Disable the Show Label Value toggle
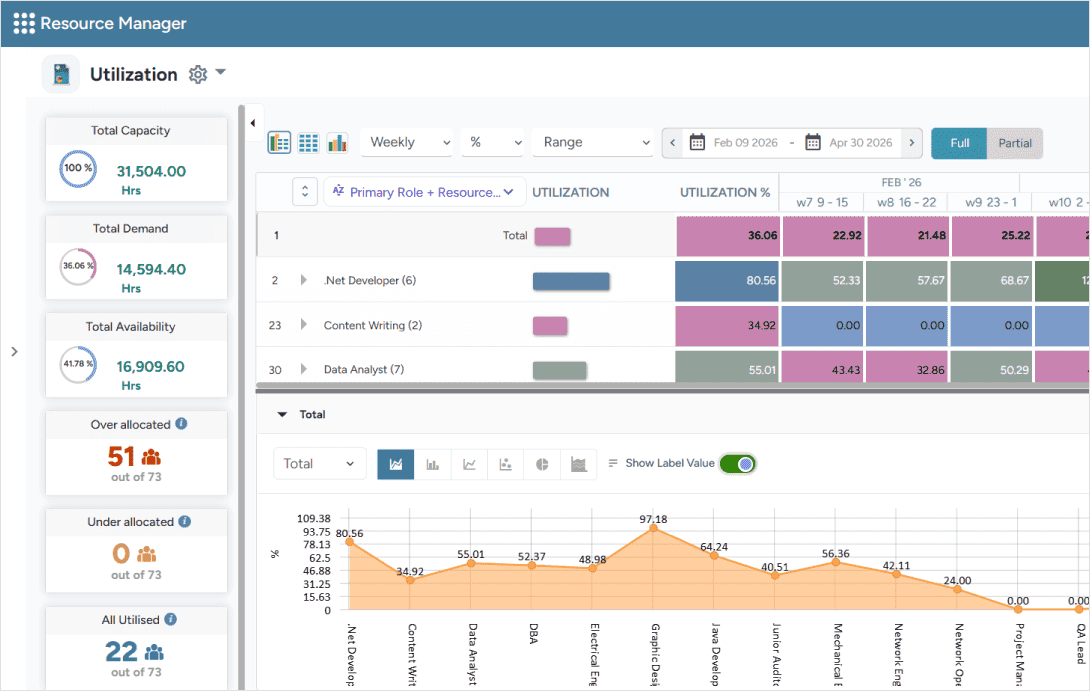The width and height of the screenshot is (1090, 691). (737, 464)
